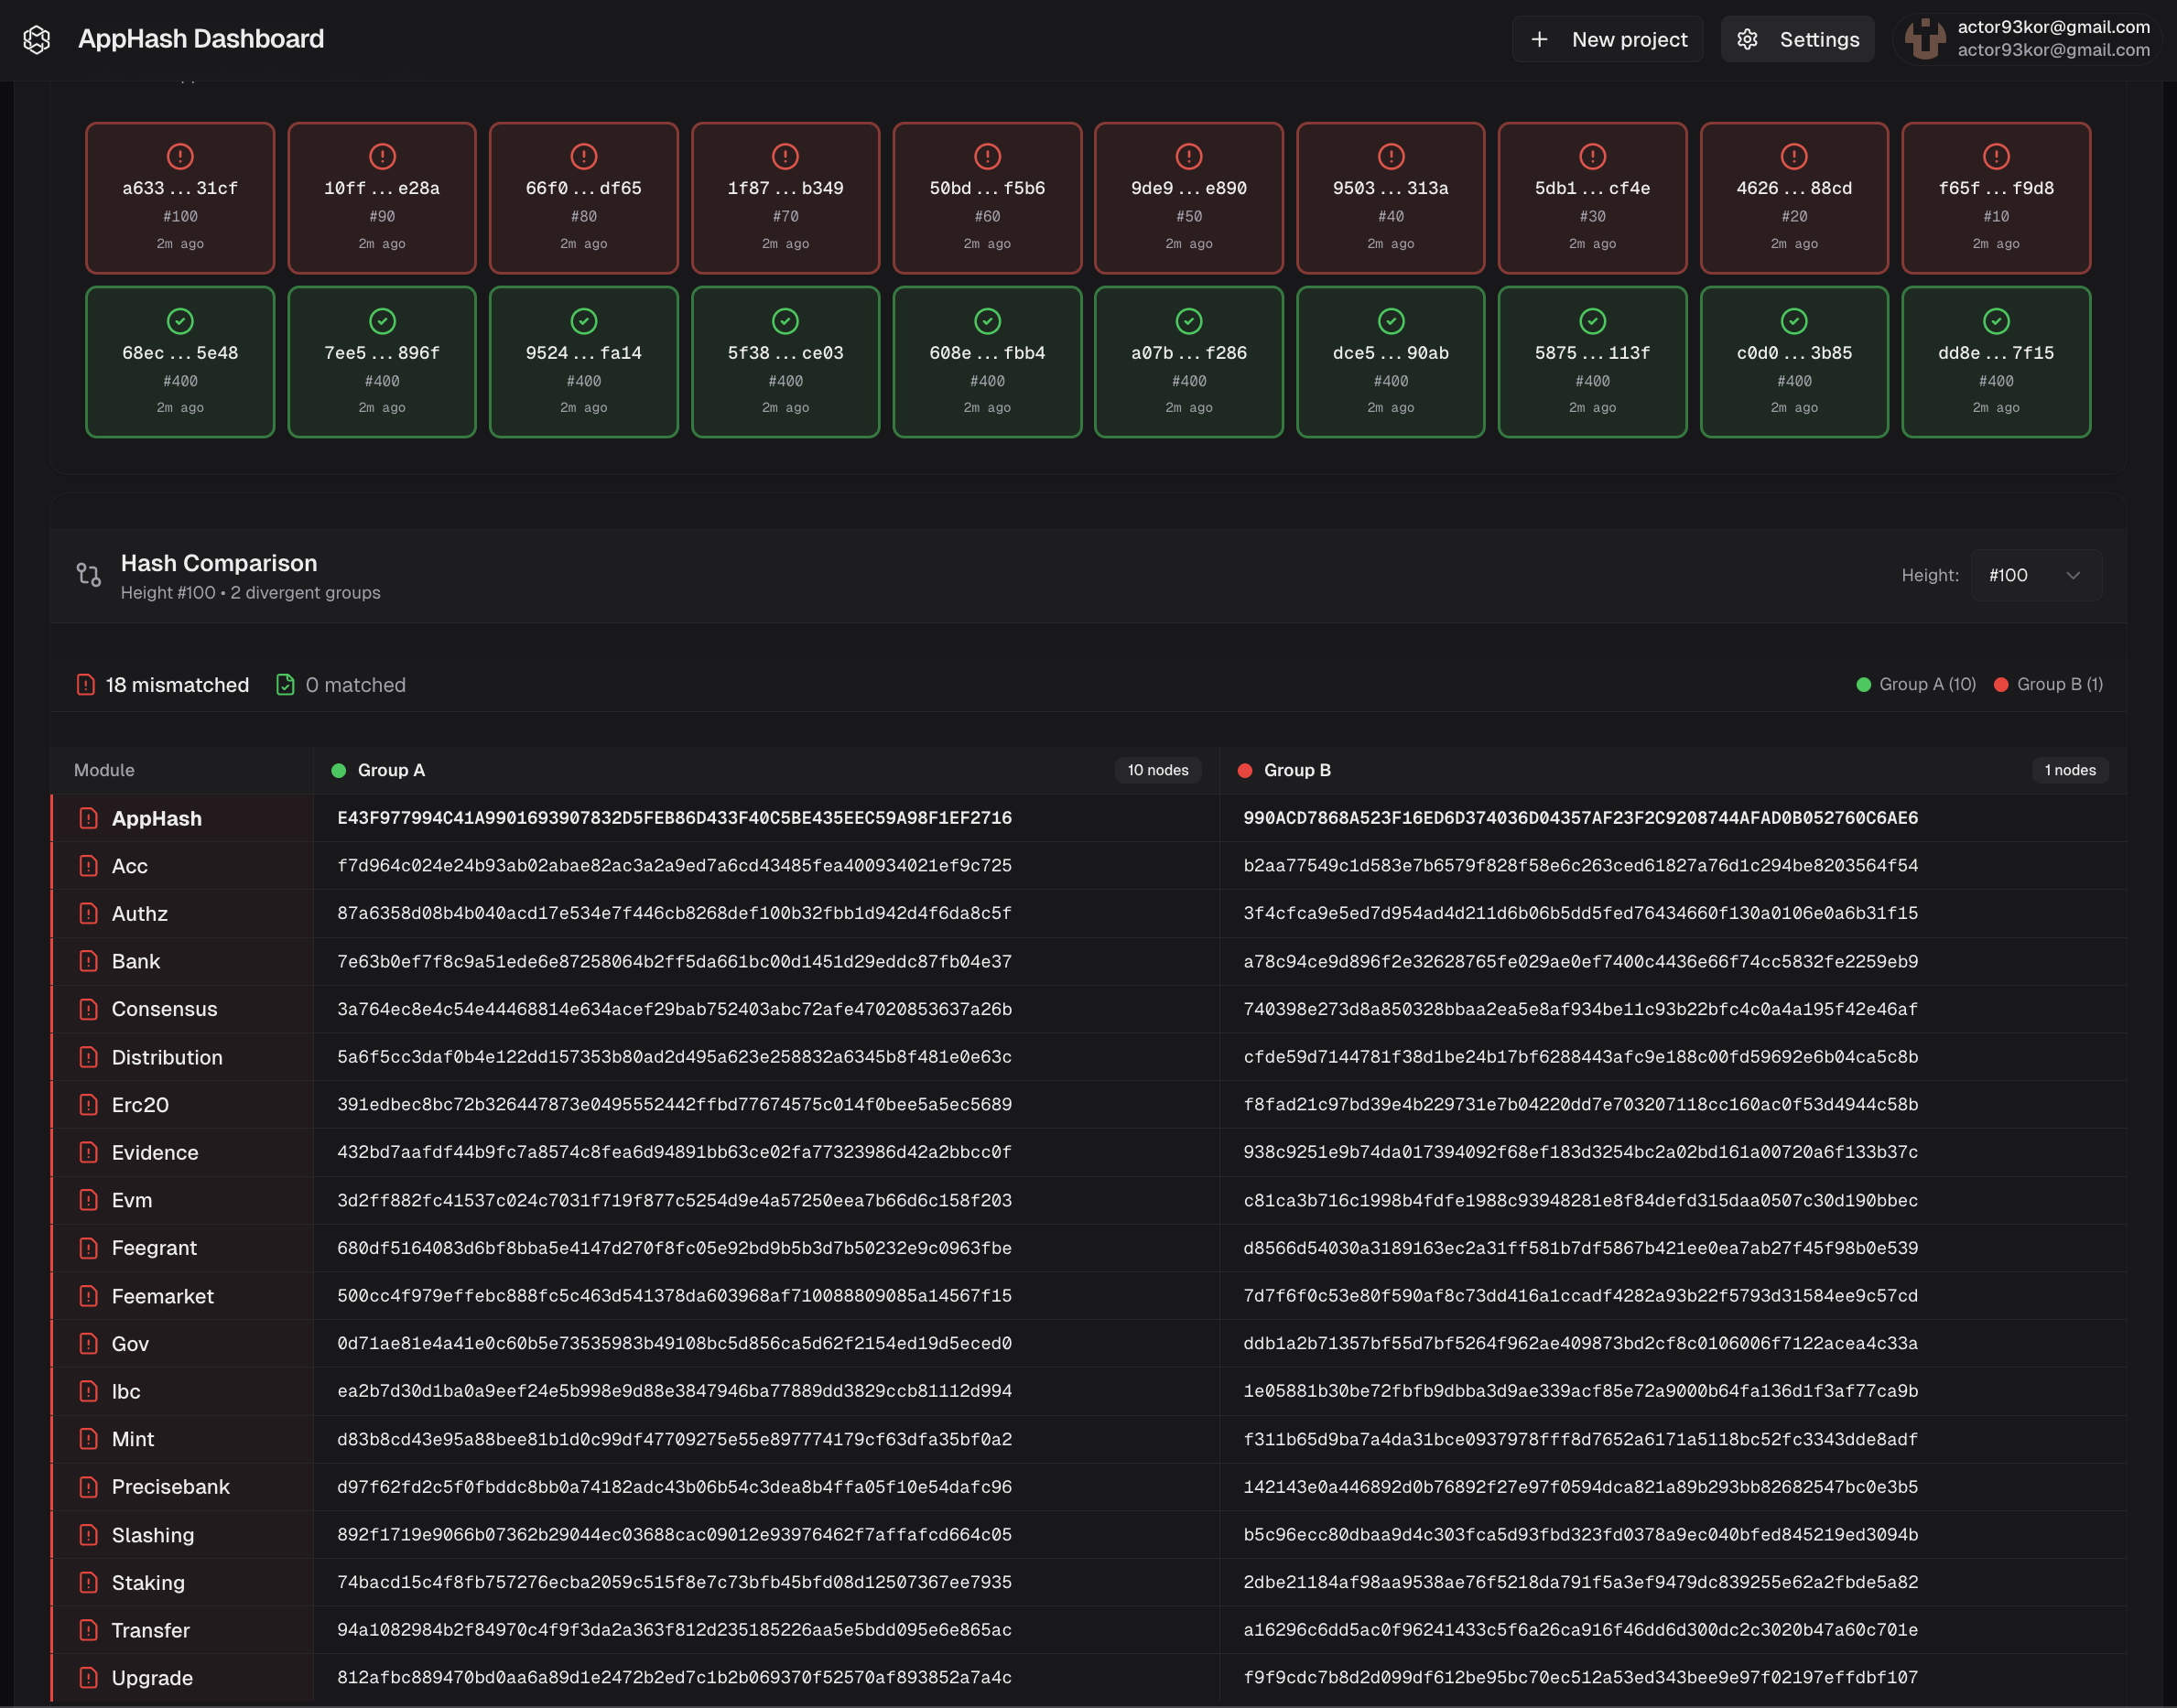Click the Hash Comparison branch icon

pyautogui.click(x=88, y=575)
